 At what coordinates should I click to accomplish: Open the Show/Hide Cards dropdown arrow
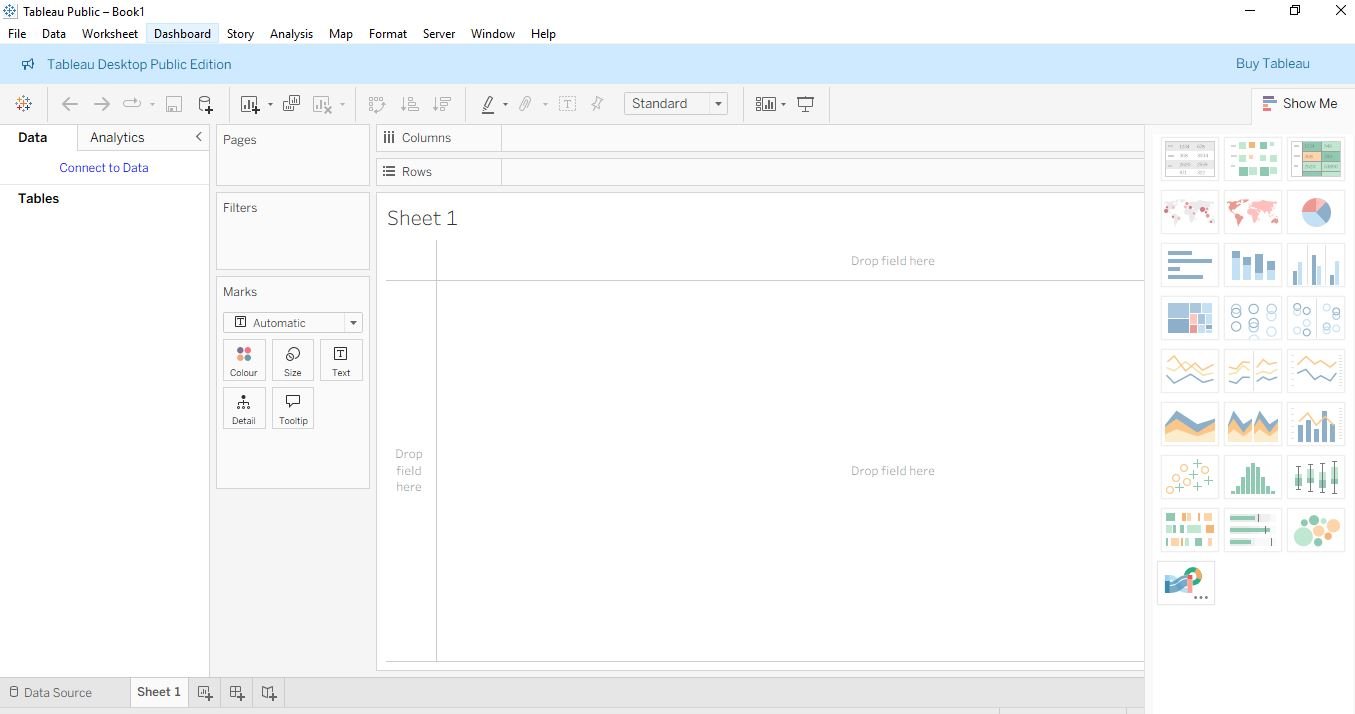click(783, 104)
